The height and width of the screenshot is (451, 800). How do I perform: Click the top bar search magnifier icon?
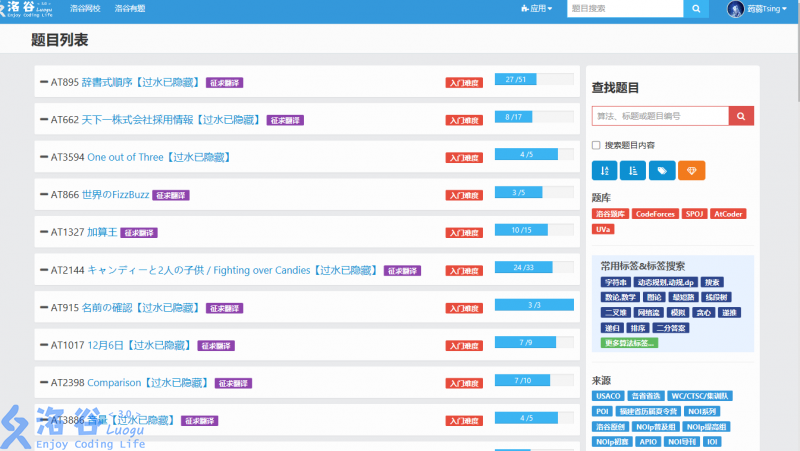pyautogui.click(x=696, y=8)
